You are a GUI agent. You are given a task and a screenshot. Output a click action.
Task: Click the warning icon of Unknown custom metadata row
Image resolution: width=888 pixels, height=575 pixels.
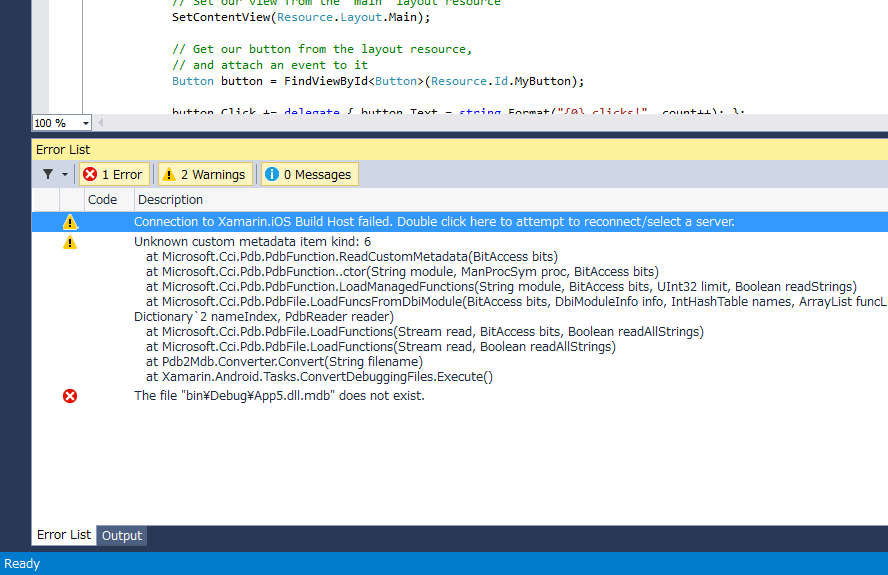pyautogui.click(x=70, y=242)
